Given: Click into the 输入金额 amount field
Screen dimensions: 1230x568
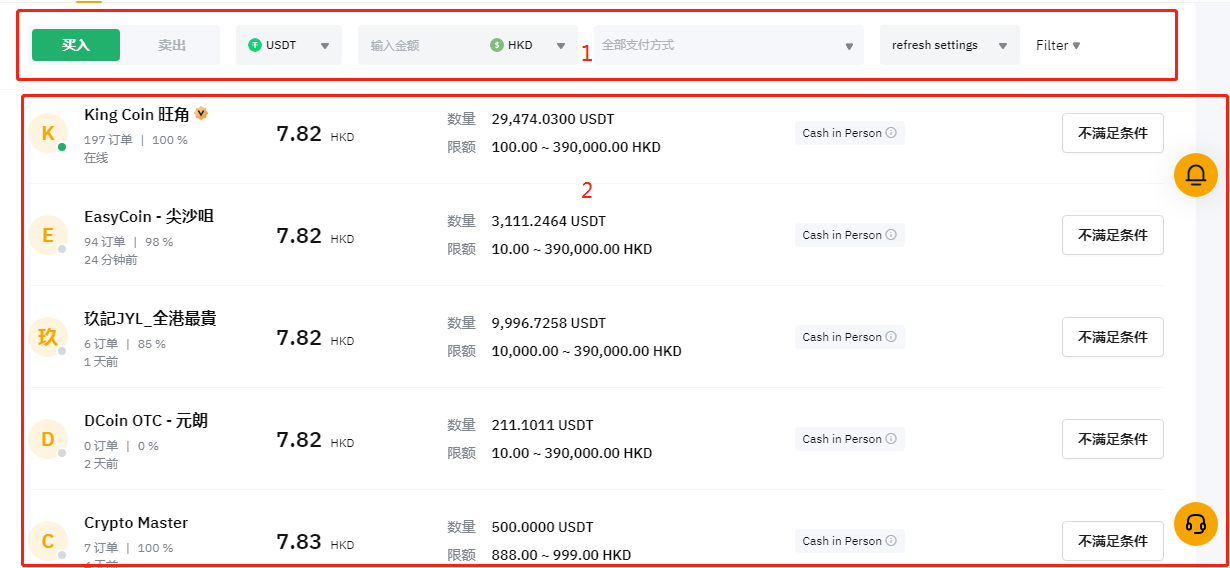Looking at the screenshot, I should [420, 45].
